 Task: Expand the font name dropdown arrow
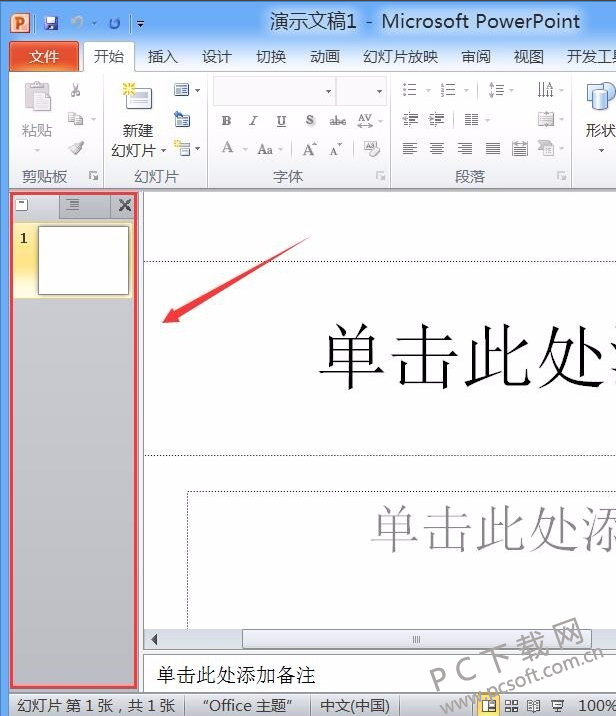point(328,91)
